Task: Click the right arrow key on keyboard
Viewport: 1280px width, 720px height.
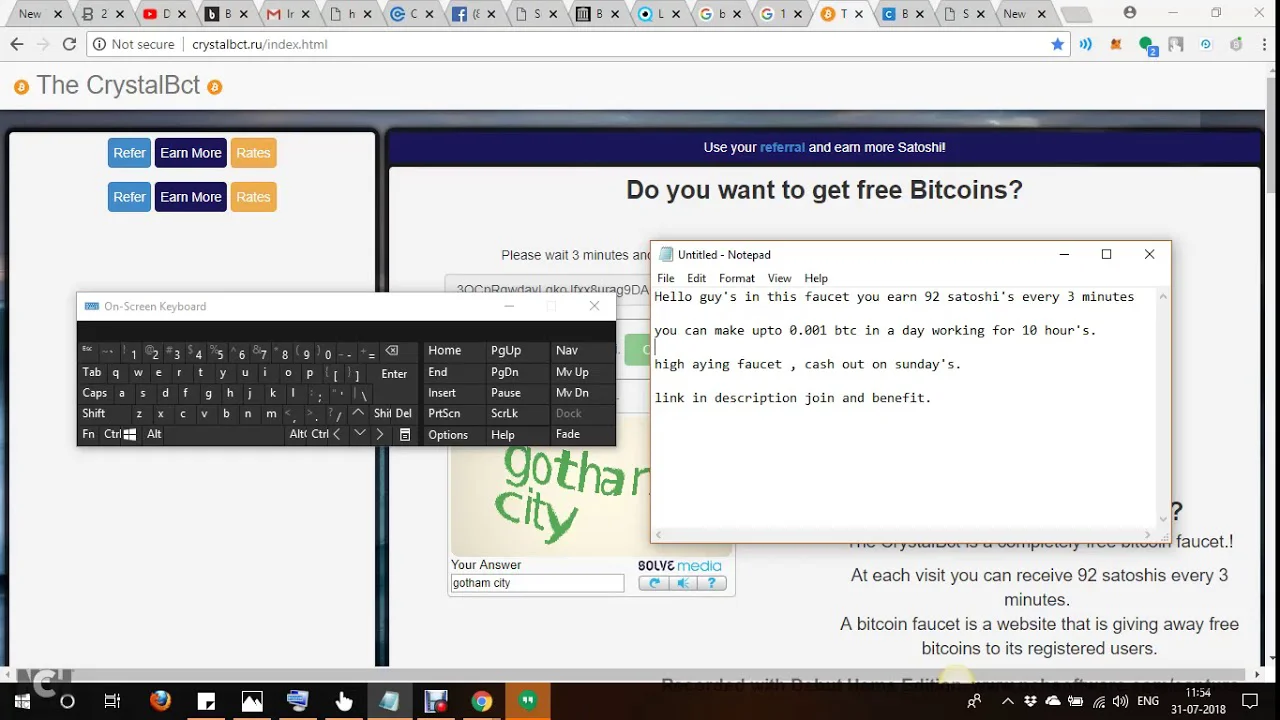Action: click(379, 435)
